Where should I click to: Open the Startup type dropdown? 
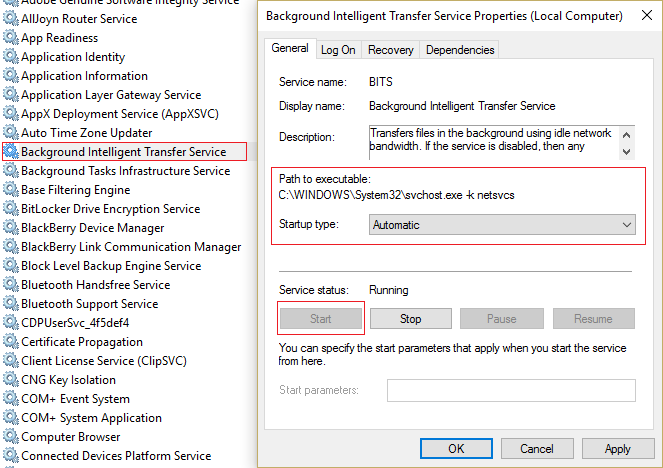coord(502,225)
